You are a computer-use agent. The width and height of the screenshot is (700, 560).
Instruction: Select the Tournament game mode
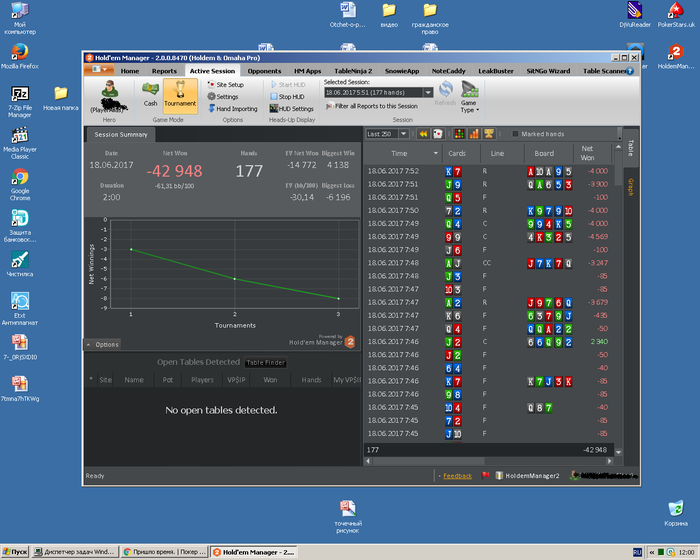click(180, 94)
